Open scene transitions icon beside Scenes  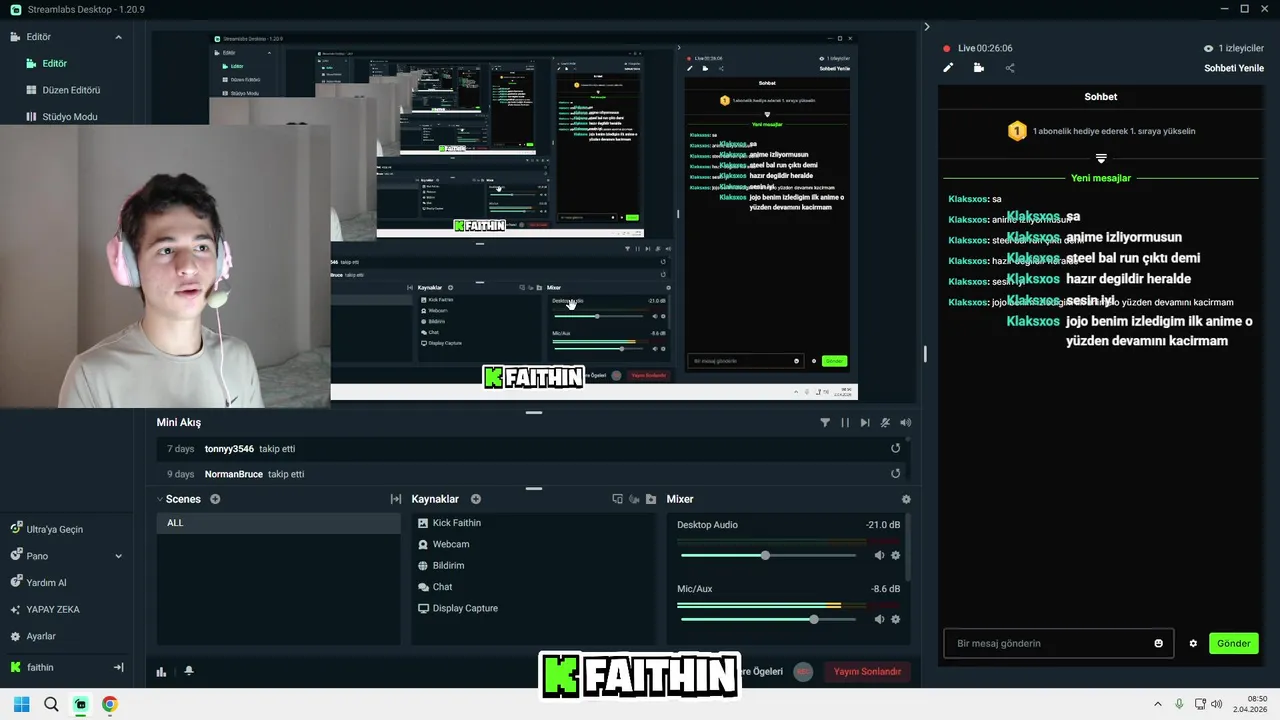tap(396, 499)
